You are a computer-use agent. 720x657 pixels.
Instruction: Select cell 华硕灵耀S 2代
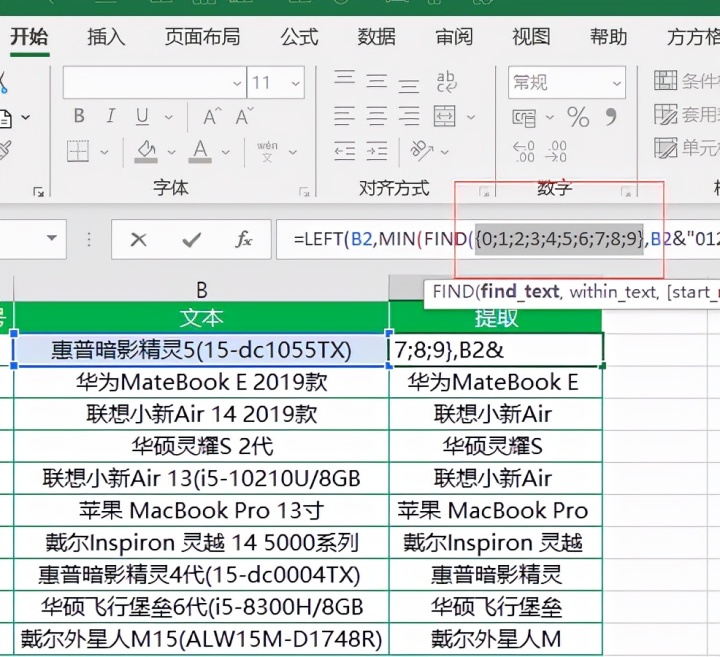[201, 446]
